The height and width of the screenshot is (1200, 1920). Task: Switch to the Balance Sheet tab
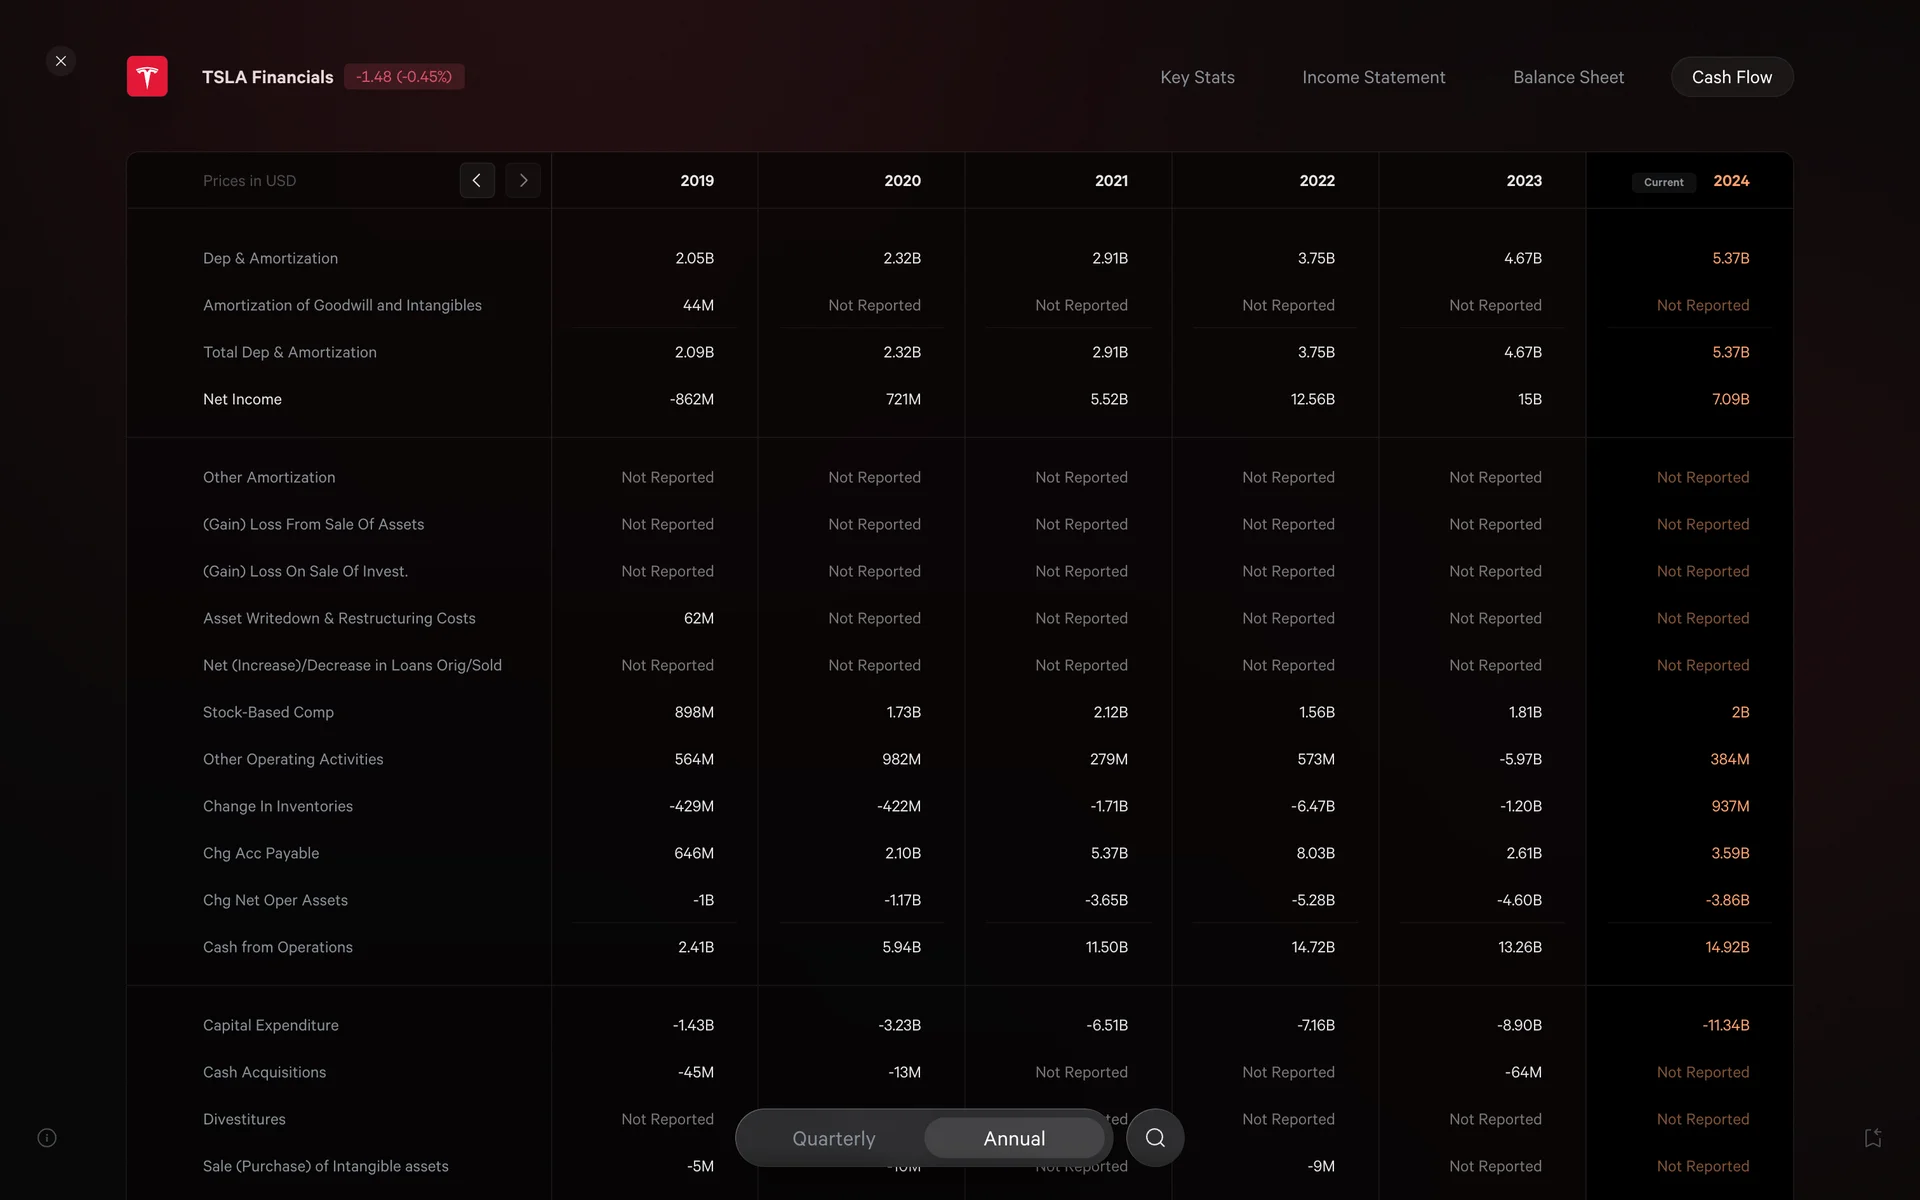[1568, 77]
